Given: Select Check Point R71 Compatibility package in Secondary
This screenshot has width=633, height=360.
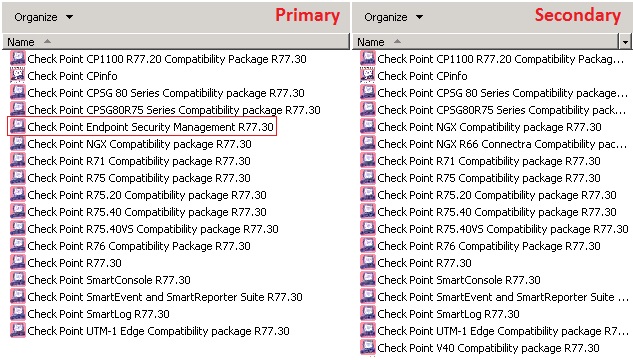Looking at the screenshot, I should (x=489, y=161).
